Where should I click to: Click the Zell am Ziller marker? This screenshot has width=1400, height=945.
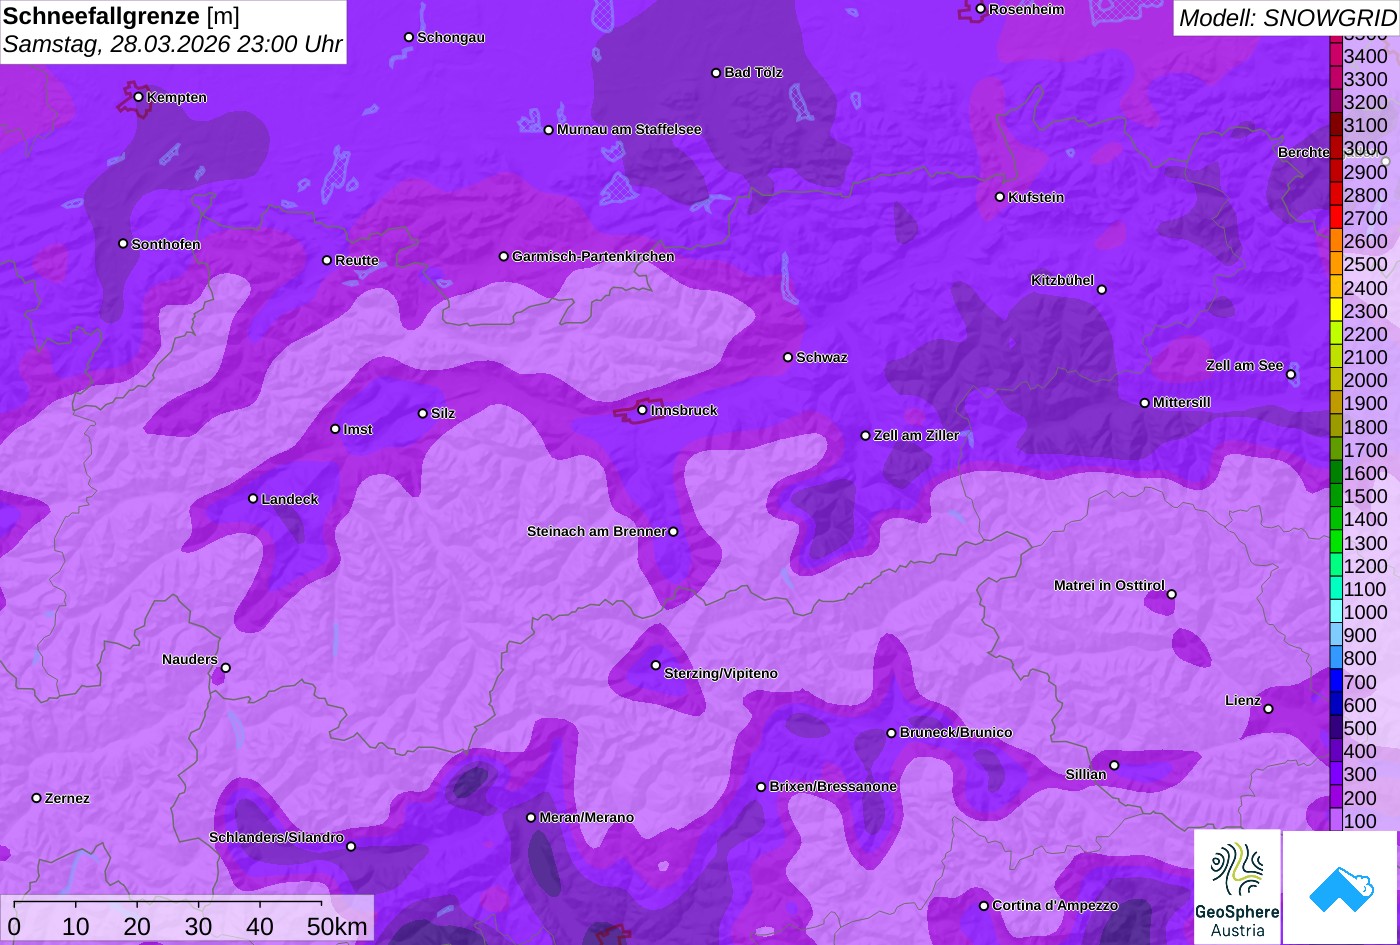point(866,436)
